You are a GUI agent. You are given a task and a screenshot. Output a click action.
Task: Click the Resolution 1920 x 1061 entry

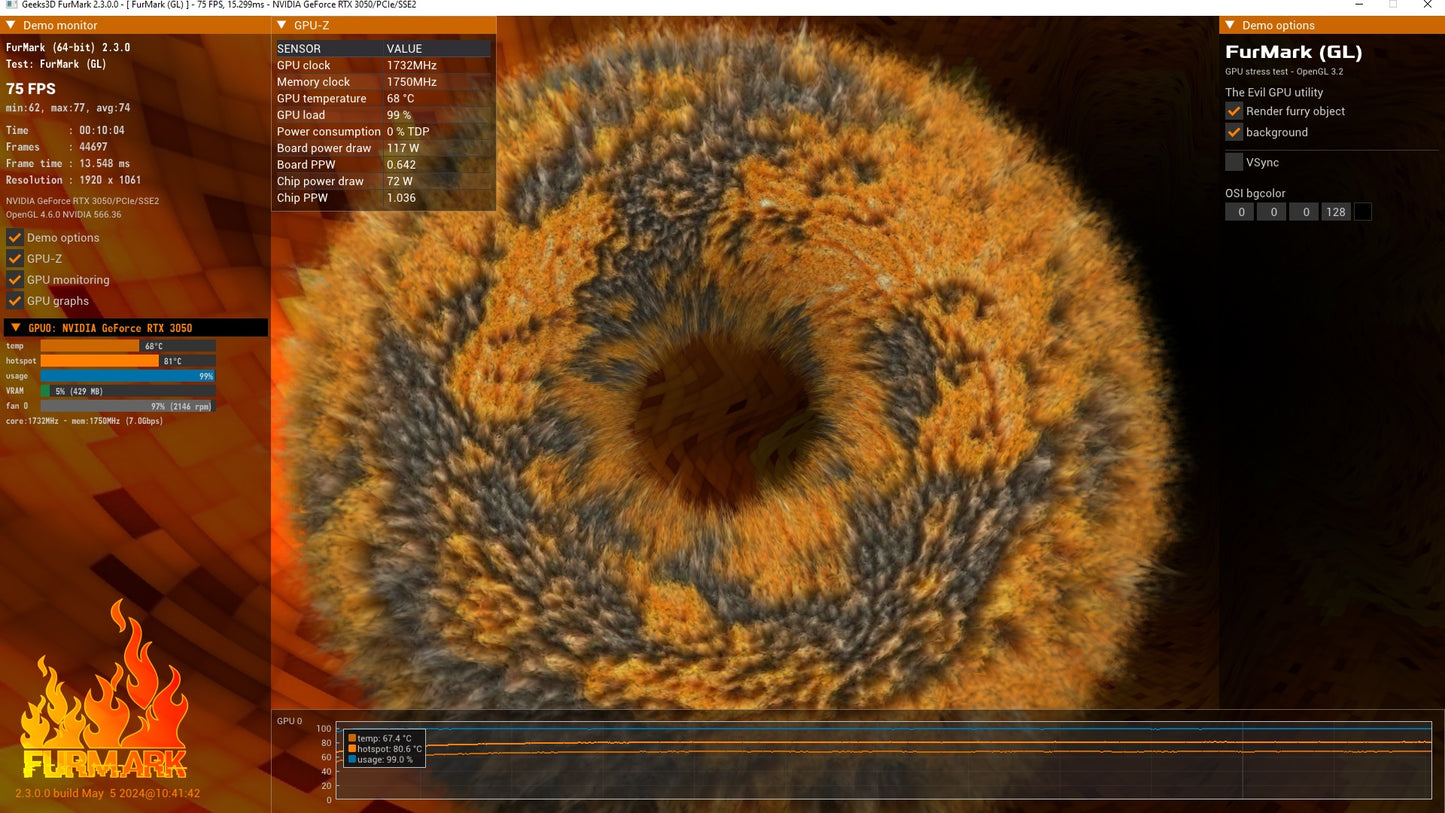click(73, 180)
